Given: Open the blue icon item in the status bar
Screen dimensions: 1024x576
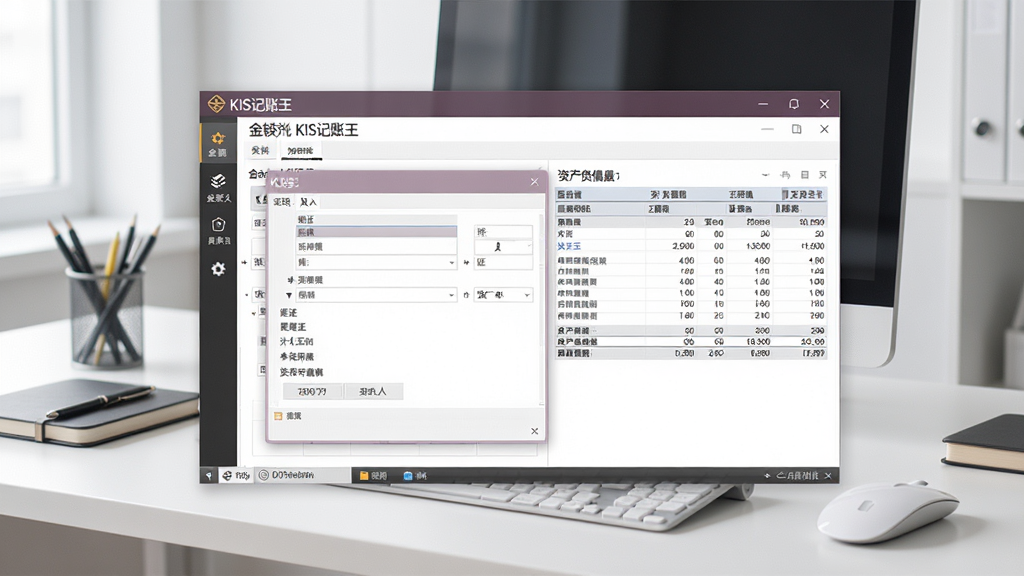Looking at the screenshot, I should (x=415, y=475).
